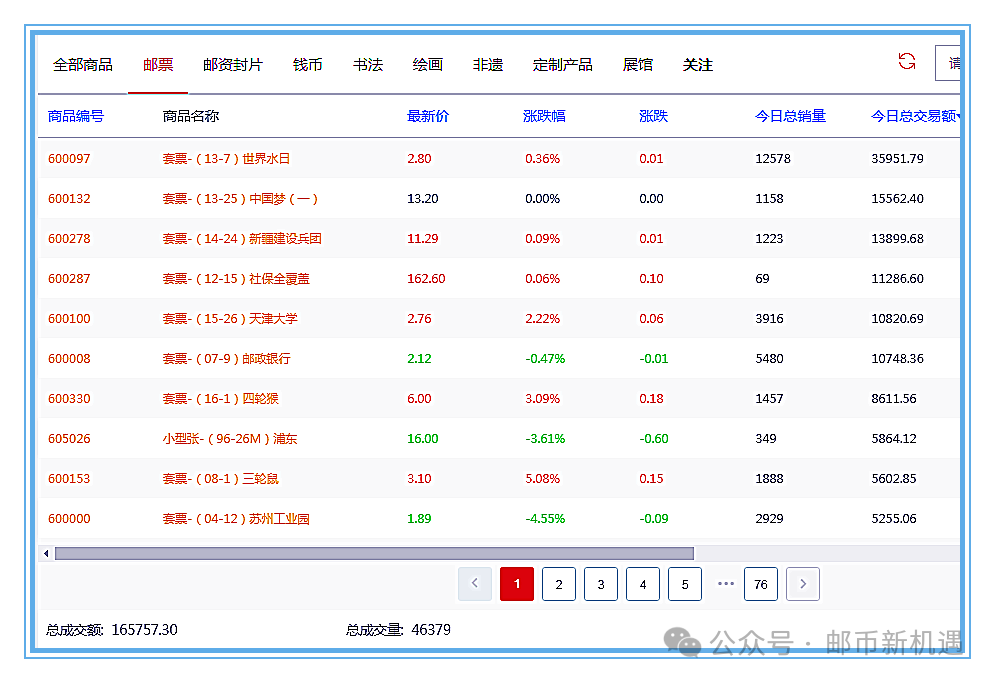Image resolution: width=995 pixels, height=683 pixels.
Task: Switch to the 邮资封片 tab
Action: [x=232, y=65]
